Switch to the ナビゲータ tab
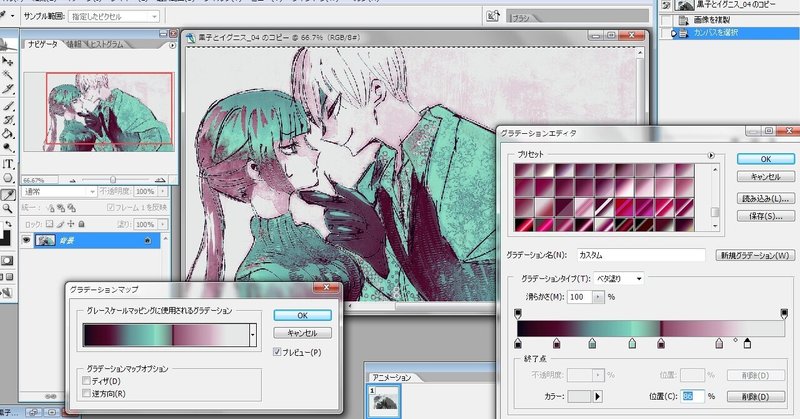The image size is (800, 419). click(x=43, y=45)
